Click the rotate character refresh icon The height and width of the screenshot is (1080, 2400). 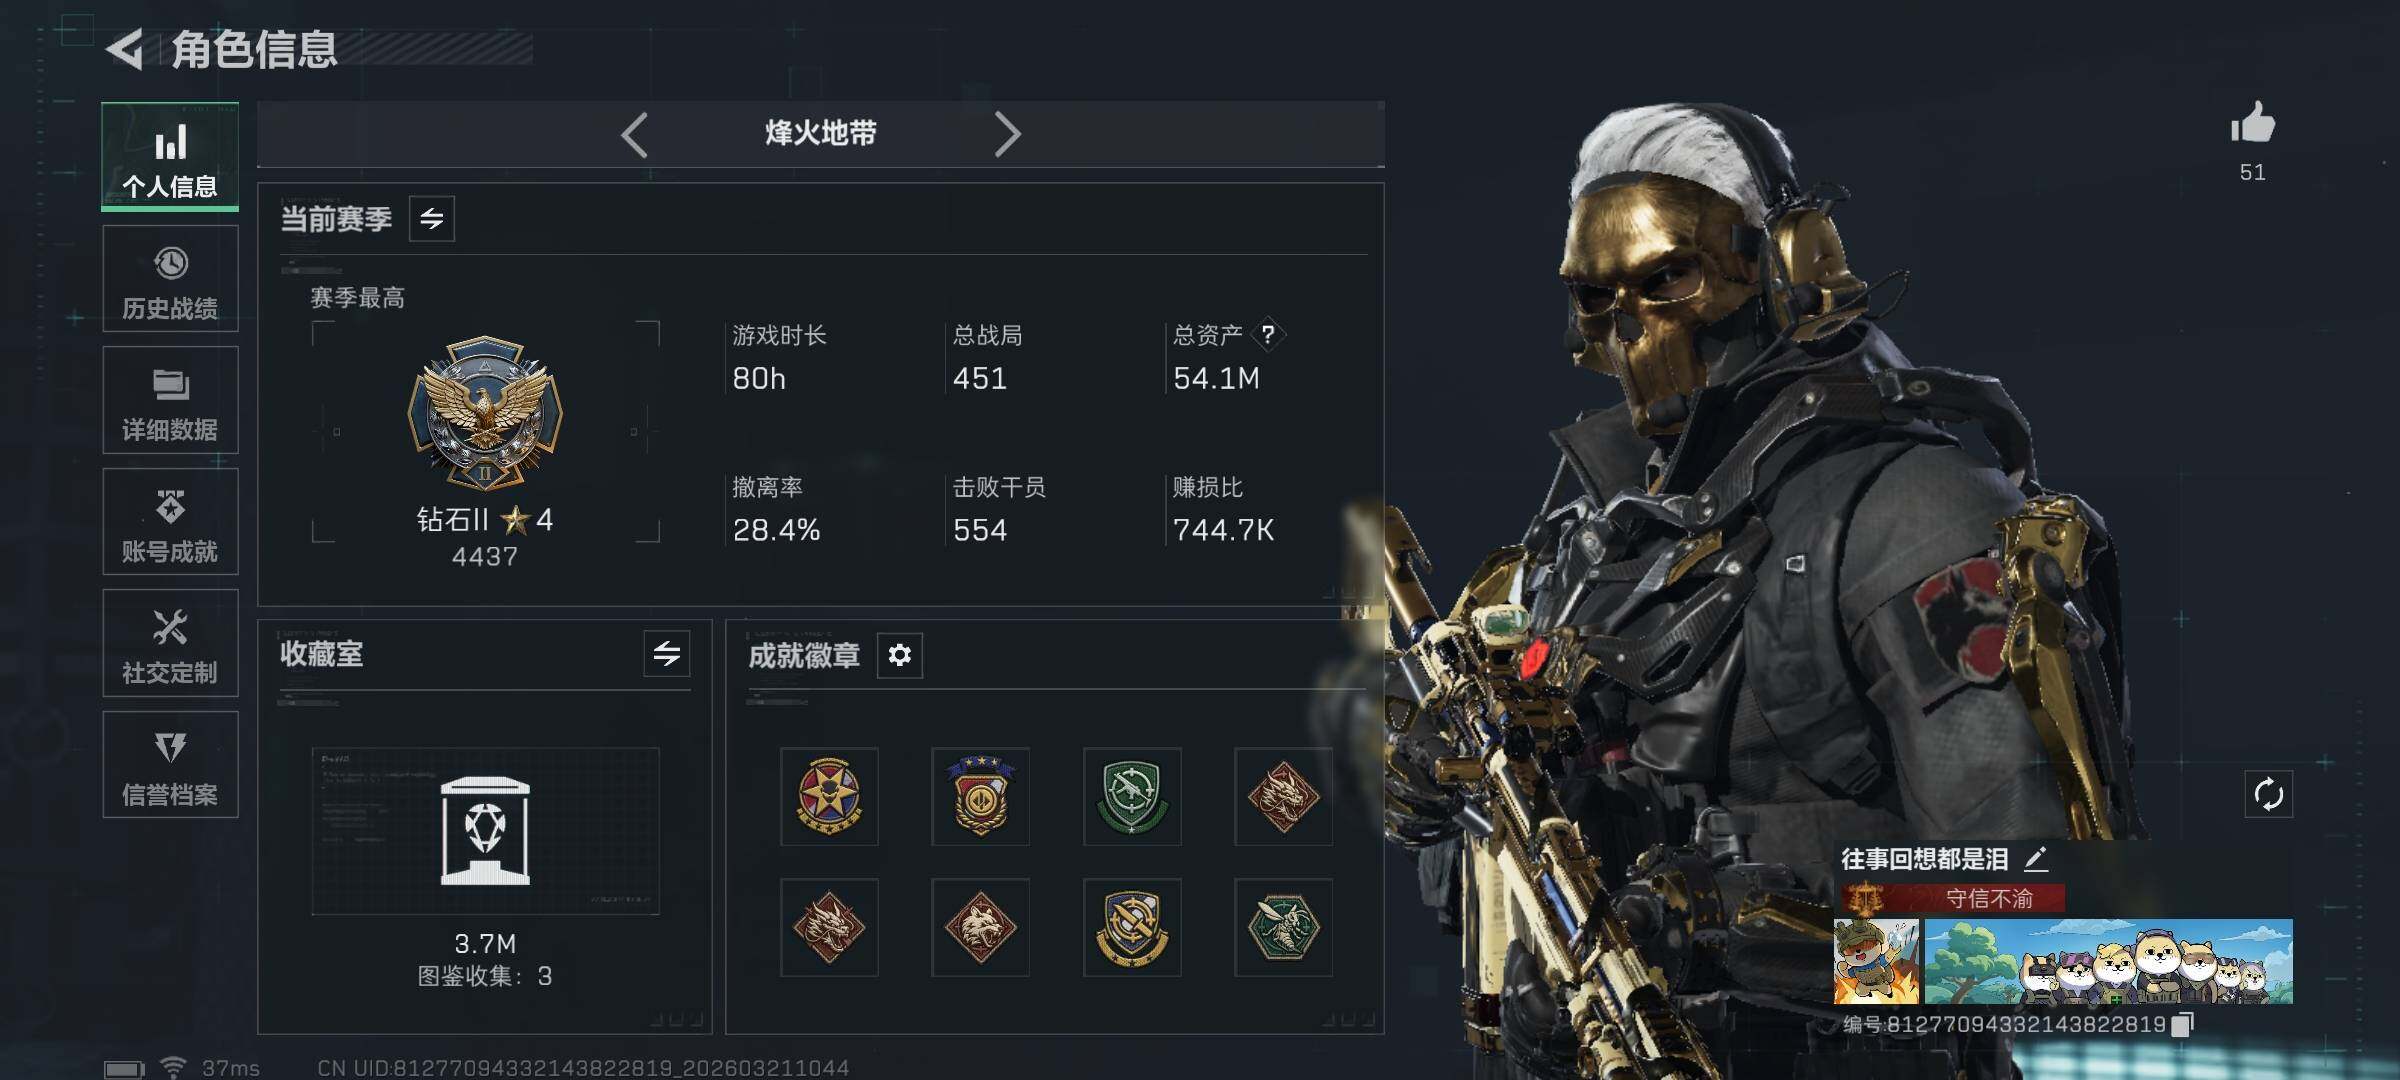pyautogui.click(x=2269, y=795)
